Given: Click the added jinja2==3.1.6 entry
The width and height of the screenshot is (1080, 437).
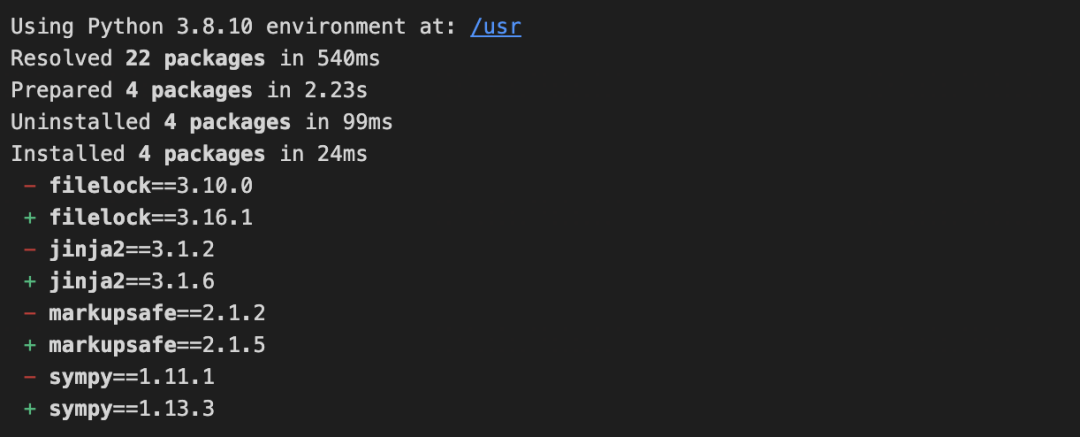Looking at the screenshot, I should pyautogui.click(x=132, y=282).
